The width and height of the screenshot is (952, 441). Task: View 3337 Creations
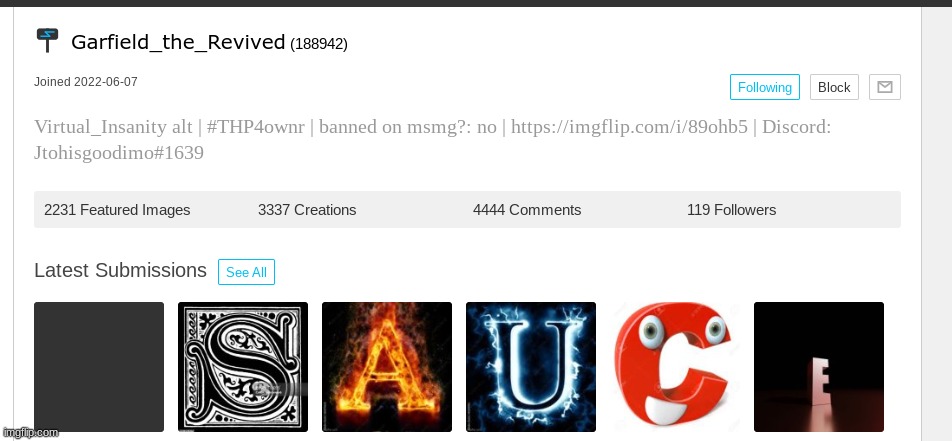coord(307,210)
